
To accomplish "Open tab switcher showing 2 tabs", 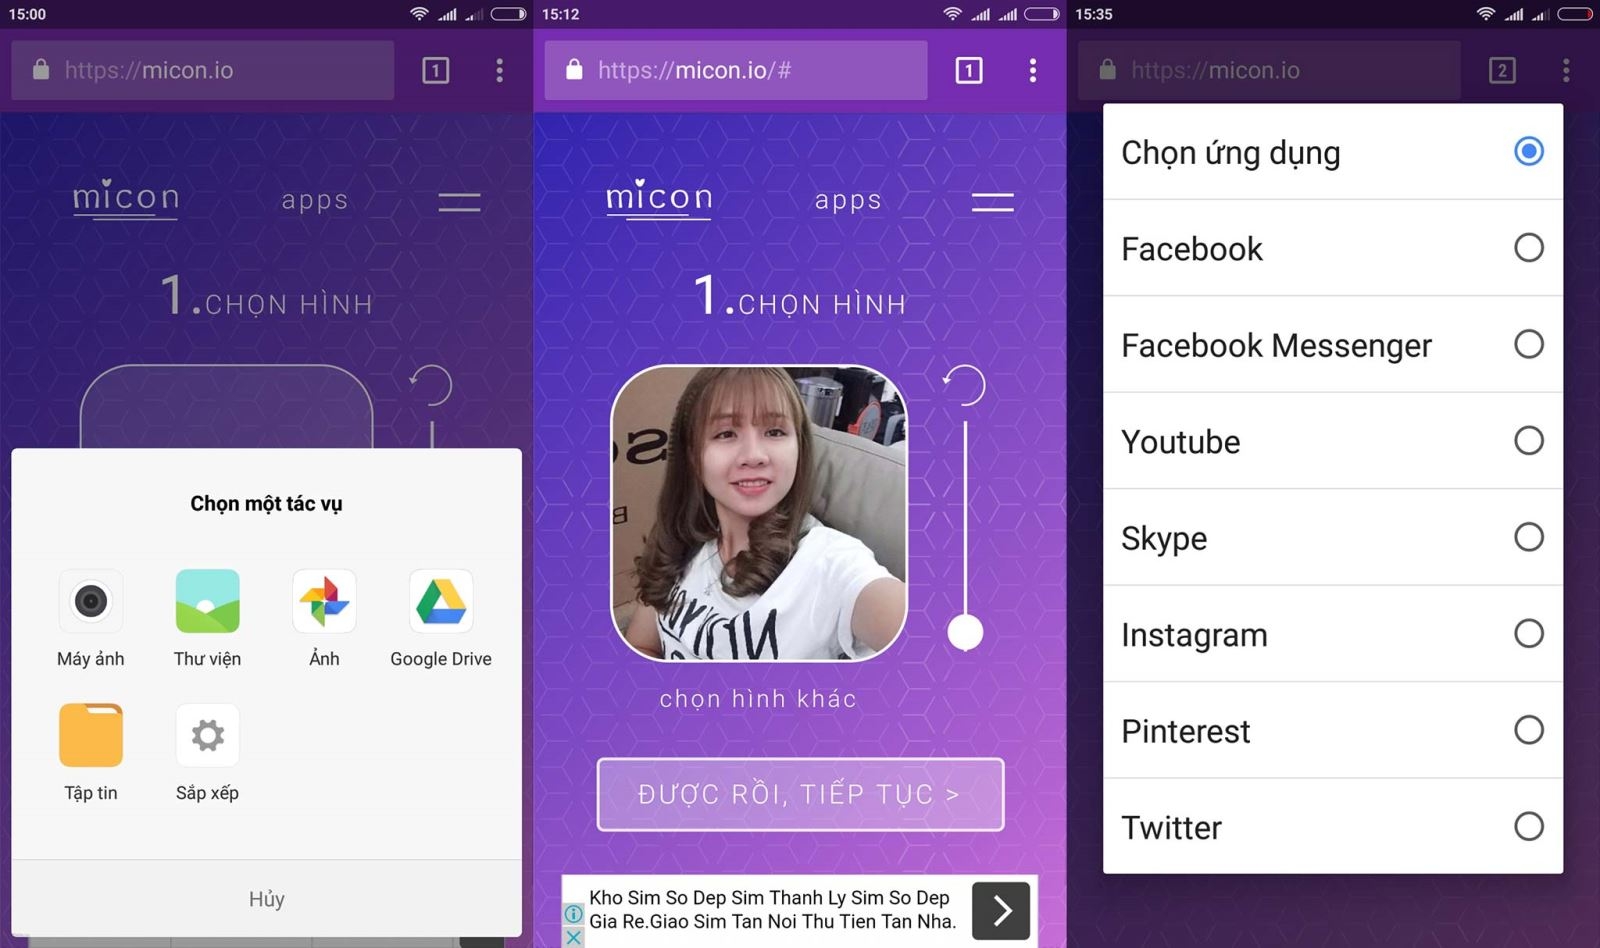I will click(x=1502, y=70).
